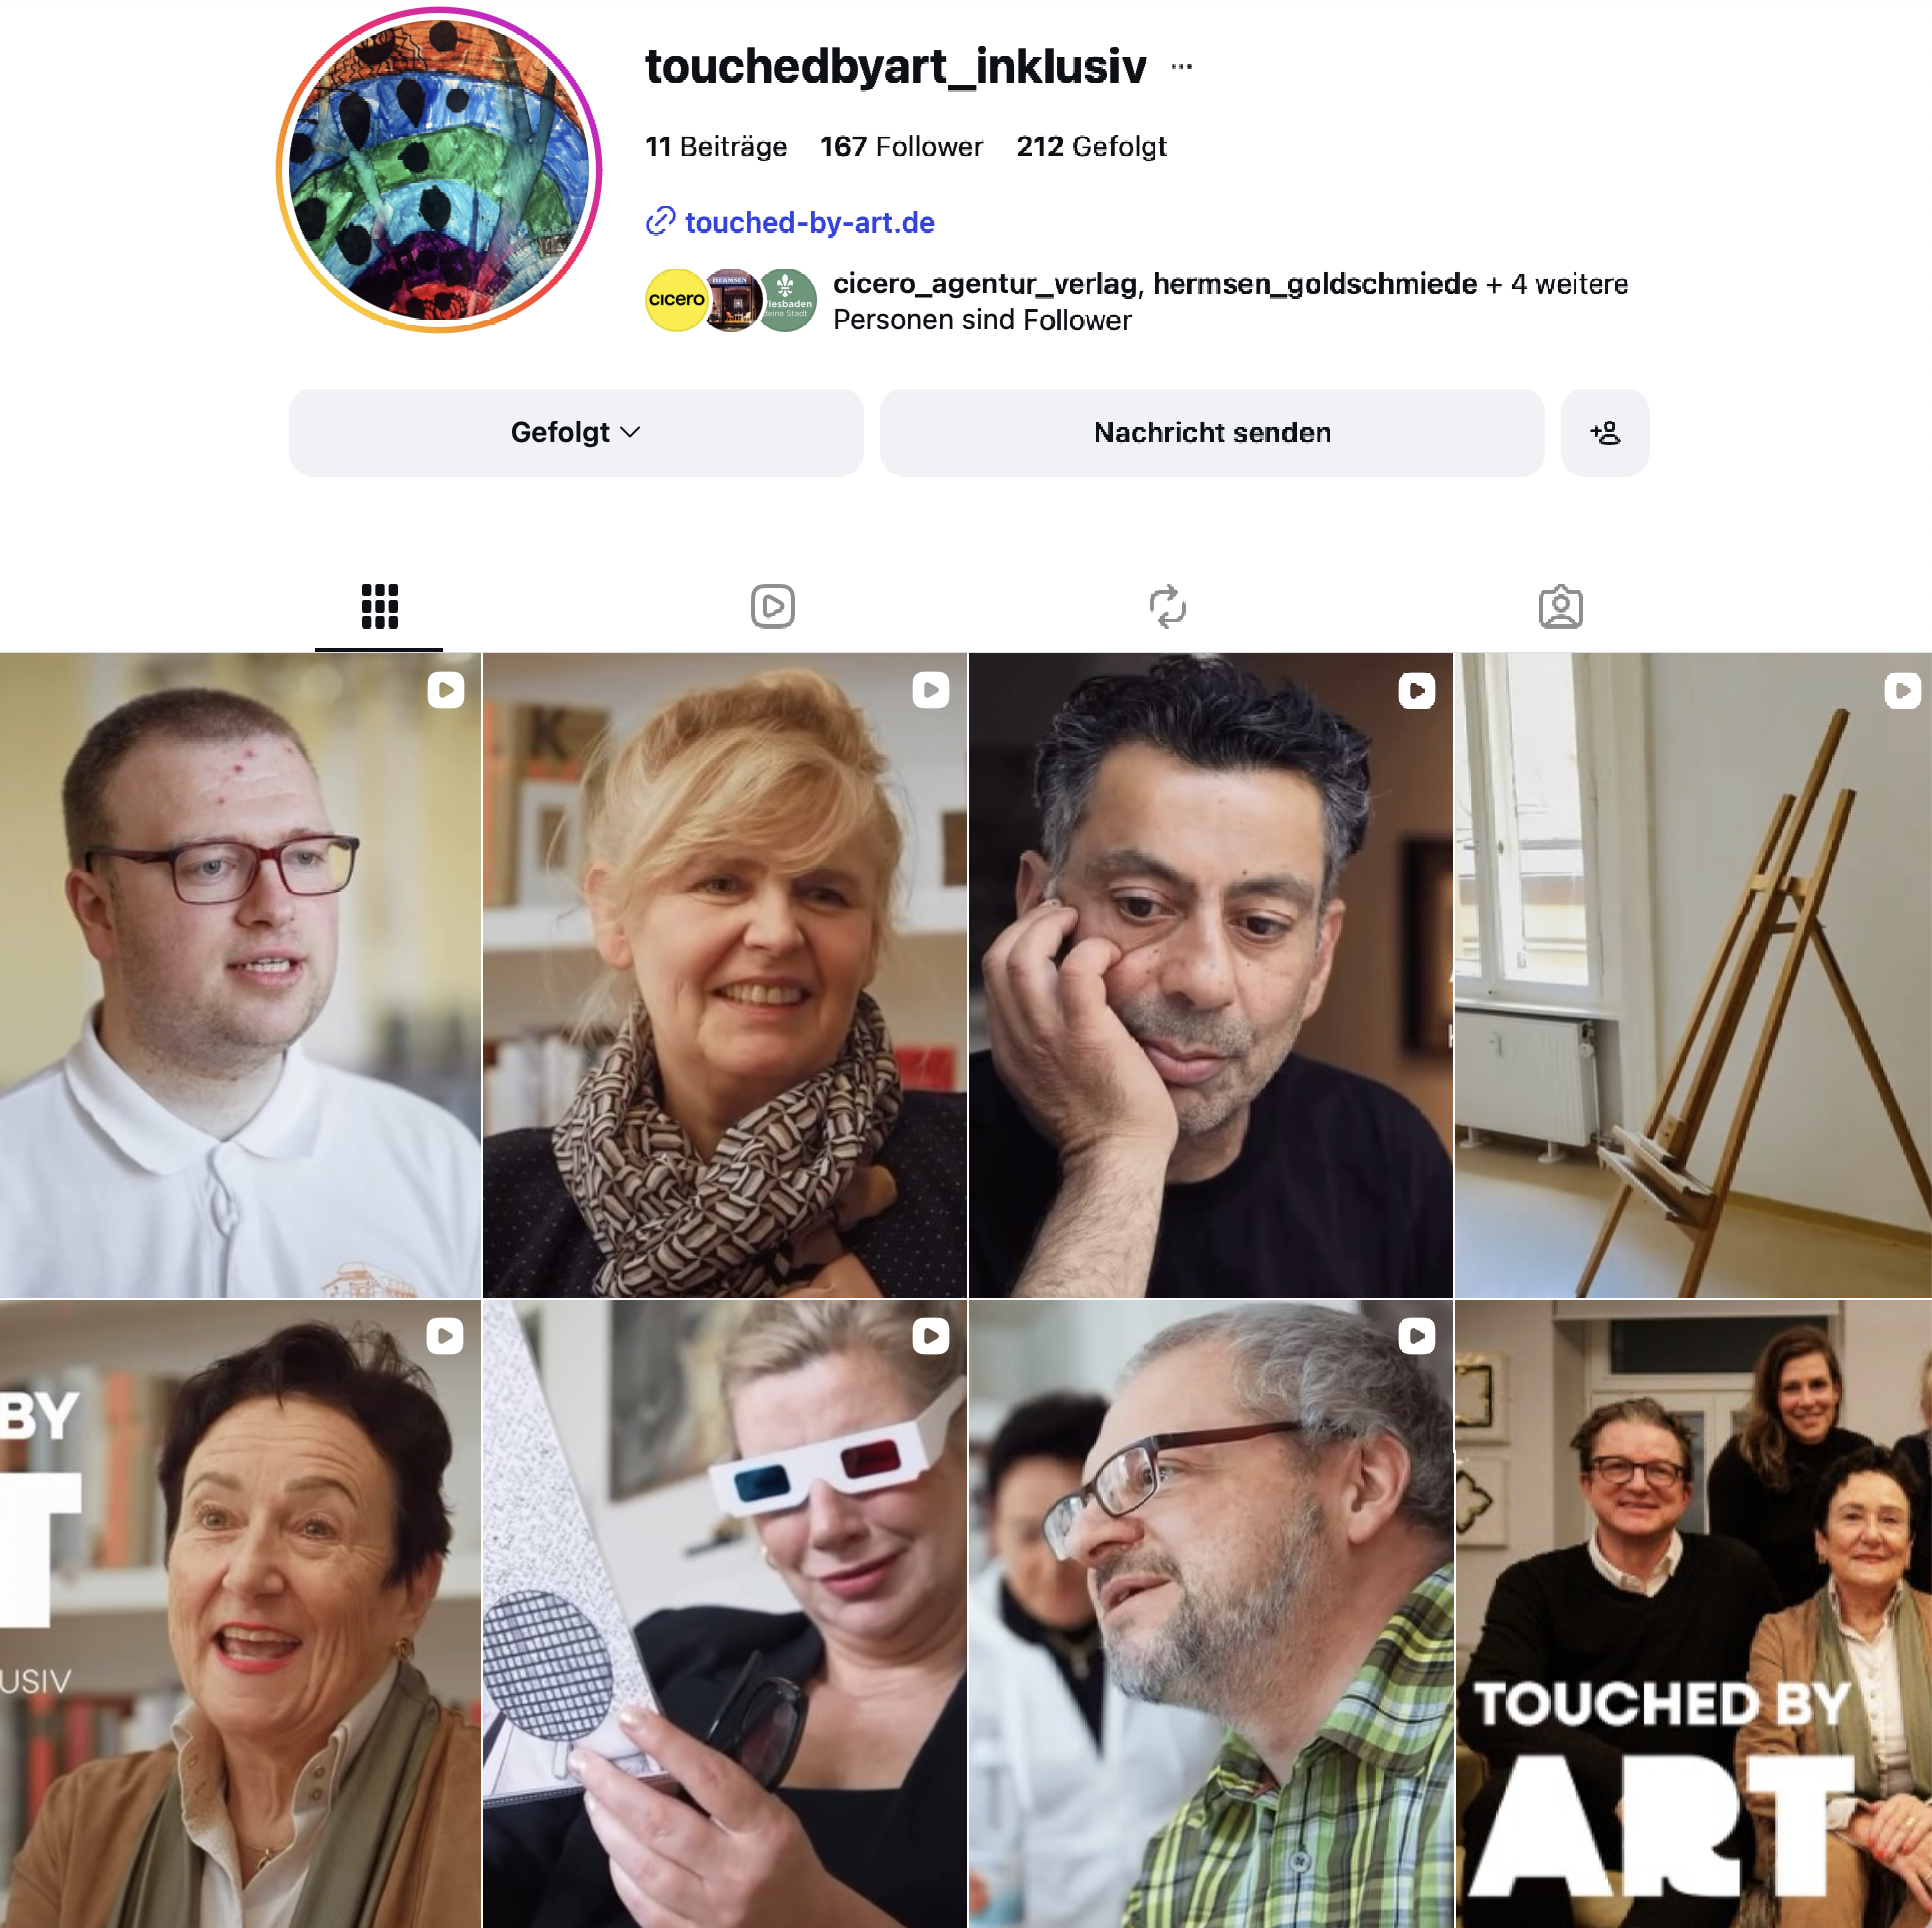Show the reposts tab icon
This screenshot has width=1932, height=1928.
pos(1167,606)
